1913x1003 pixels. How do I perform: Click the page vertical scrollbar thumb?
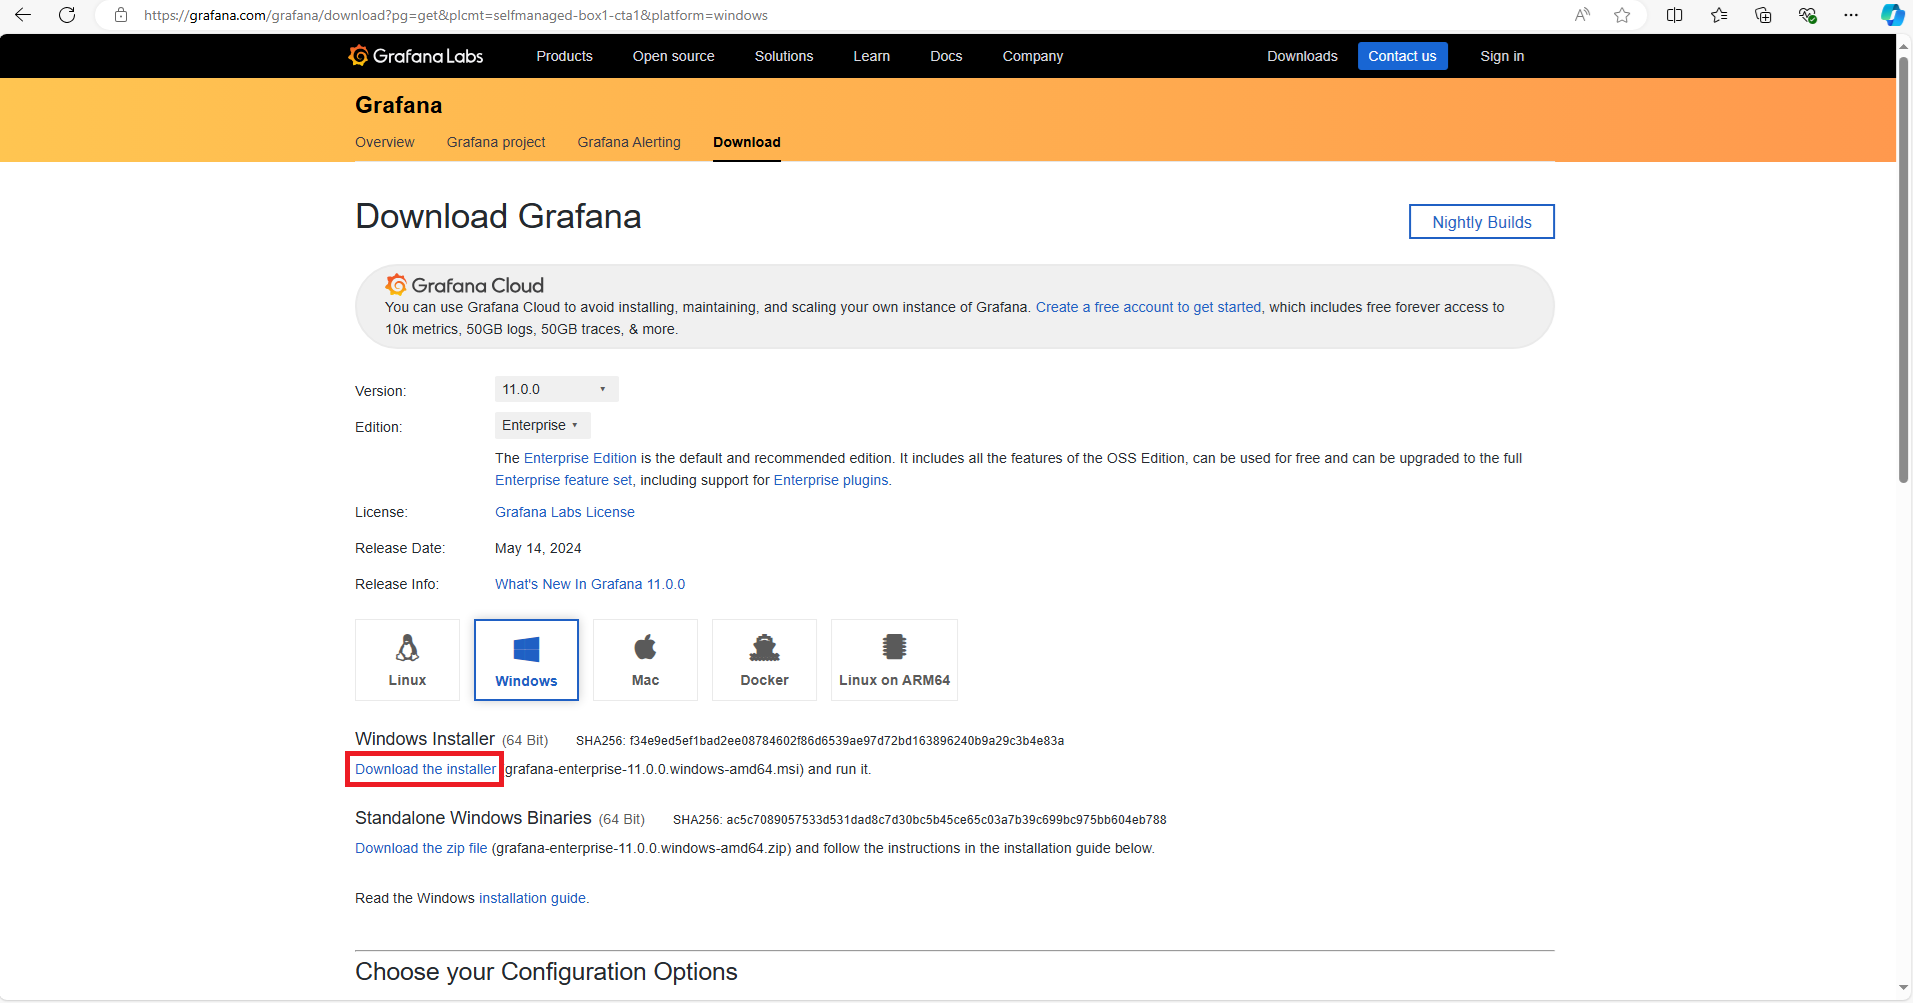(x=1904, y=270)
